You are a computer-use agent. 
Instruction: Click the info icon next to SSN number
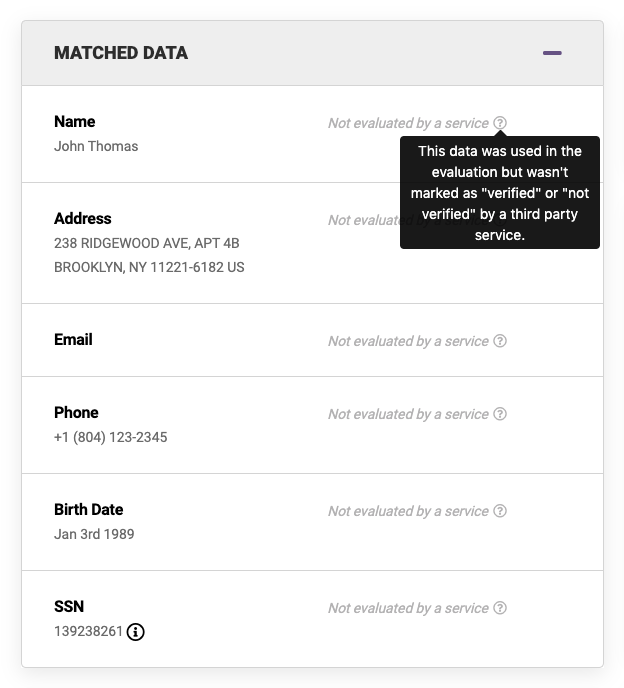(136, 631)
